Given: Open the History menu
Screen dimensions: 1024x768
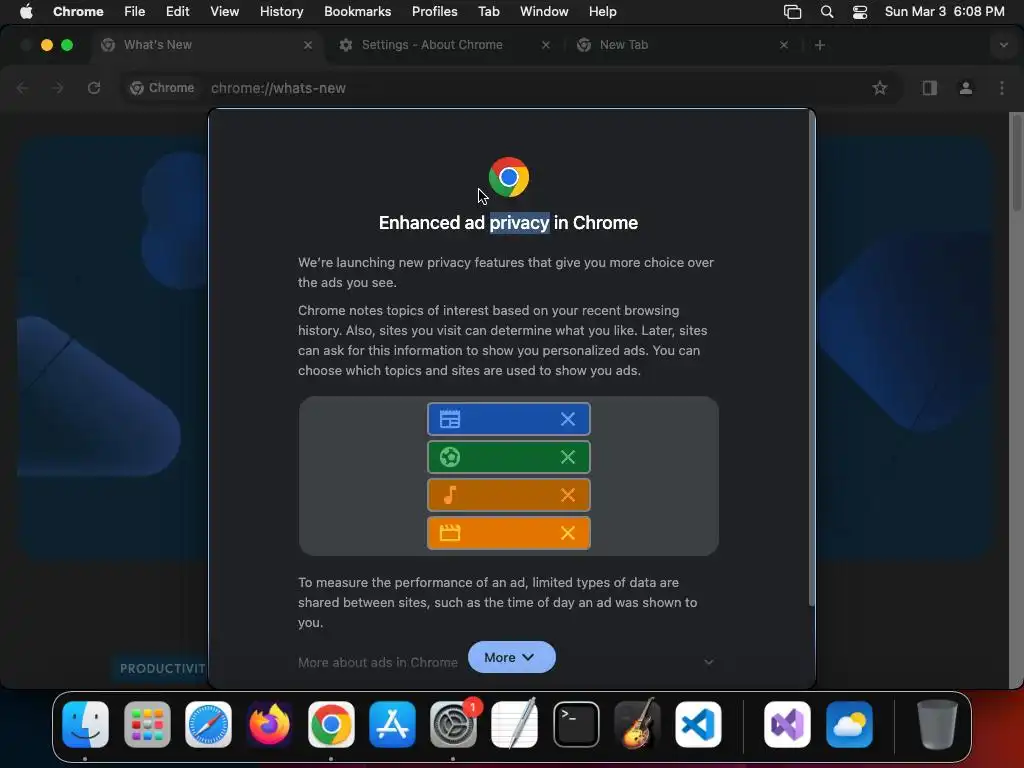Looking at the screenshot, I should click(x=281, y=12).
